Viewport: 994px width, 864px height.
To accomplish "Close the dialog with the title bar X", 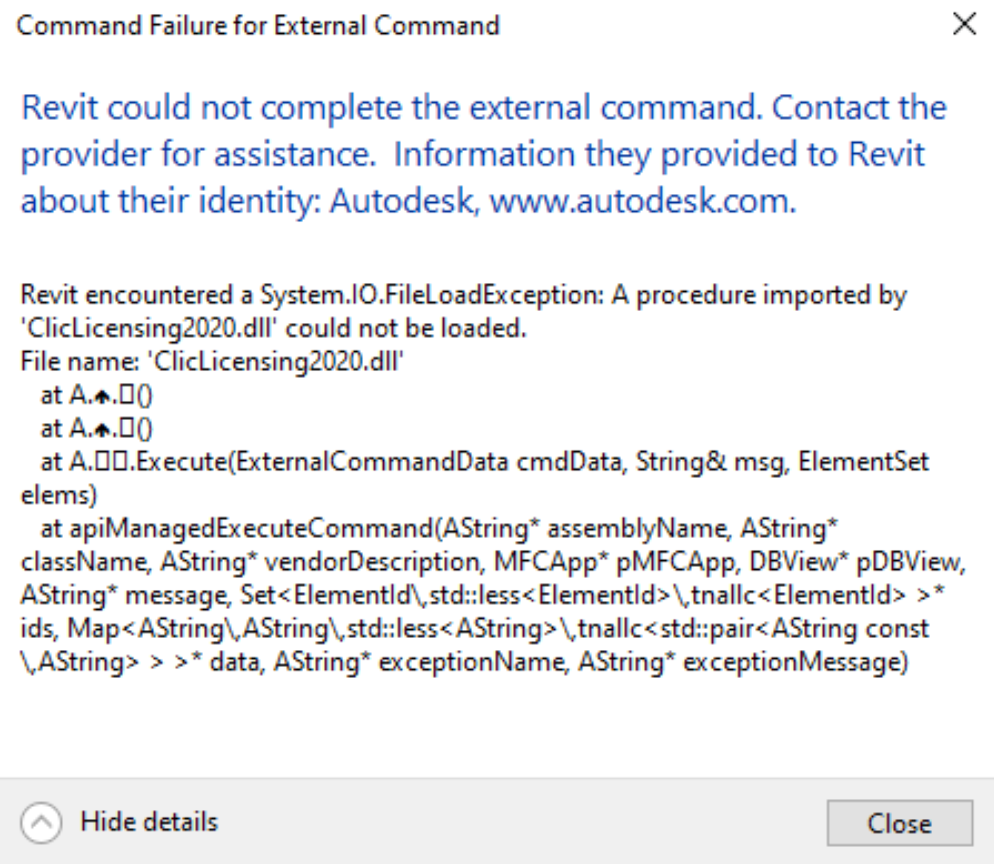I will pos(964,25).
